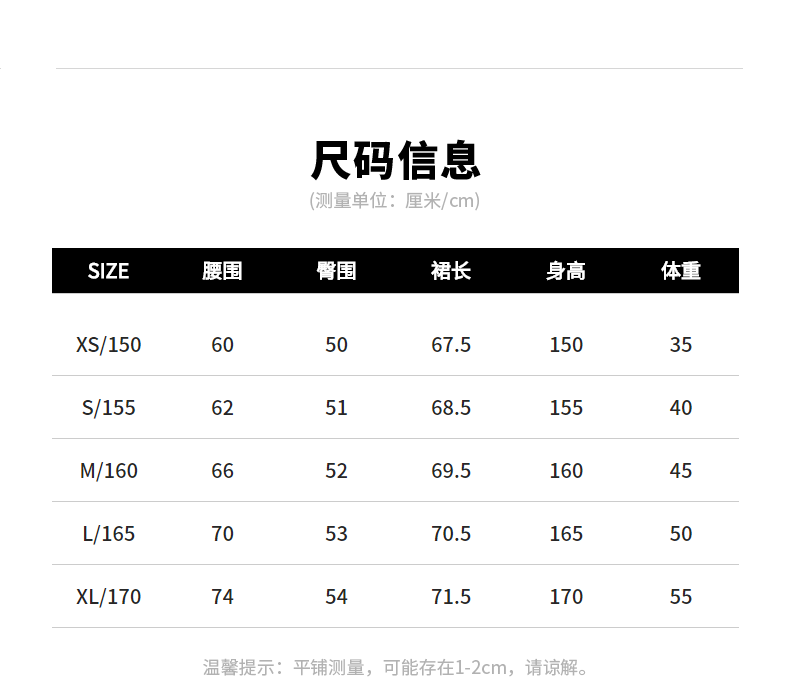Select waist value 74 in XL row
790x678 pixels.
[x=222, y=597]
